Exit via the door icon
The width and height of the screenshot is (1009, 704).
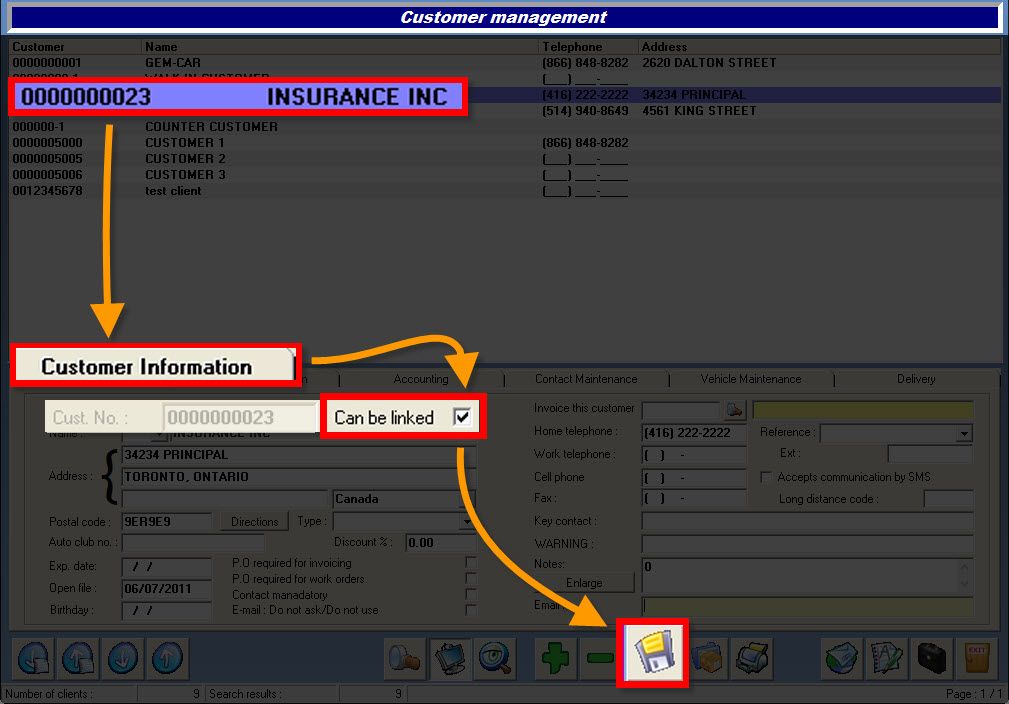[976, 658]
